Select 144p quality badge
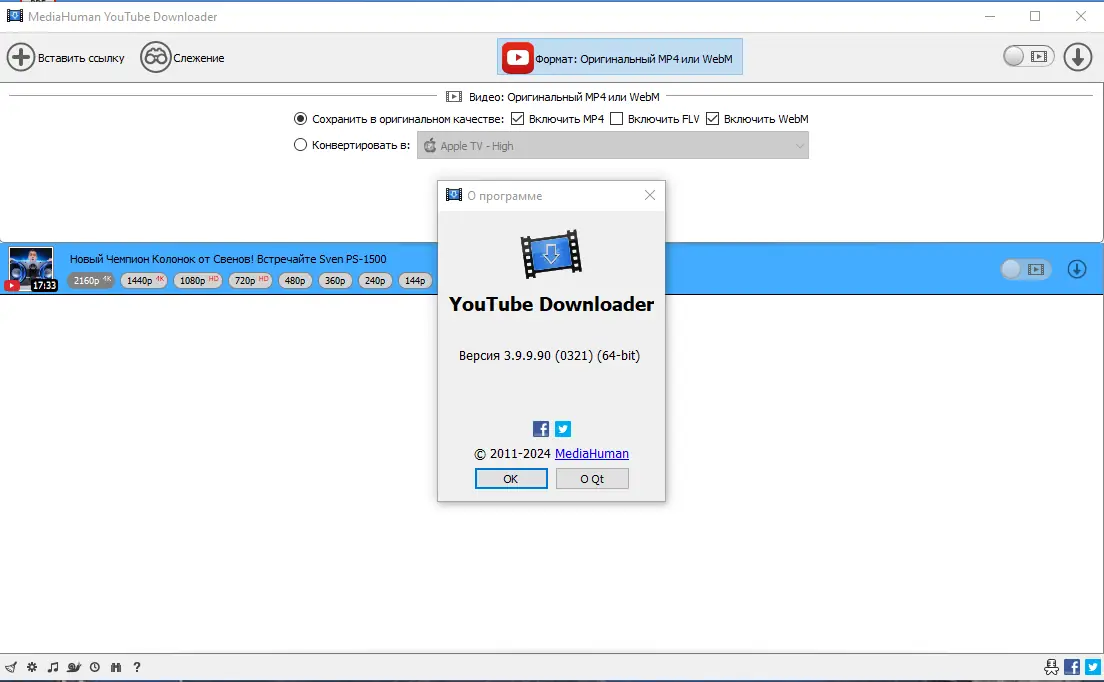 [x=415, y=280]
